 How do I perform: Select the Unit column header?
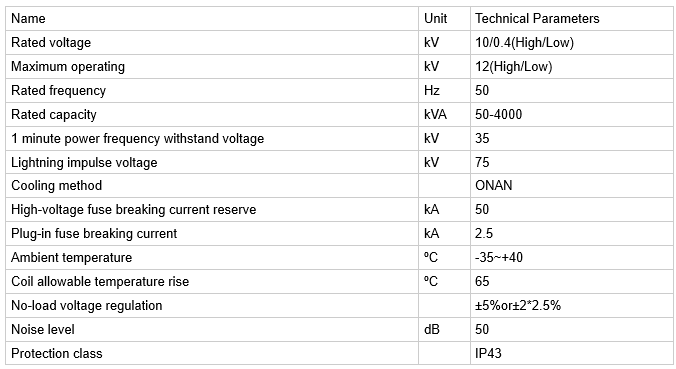tap(444, 19)
